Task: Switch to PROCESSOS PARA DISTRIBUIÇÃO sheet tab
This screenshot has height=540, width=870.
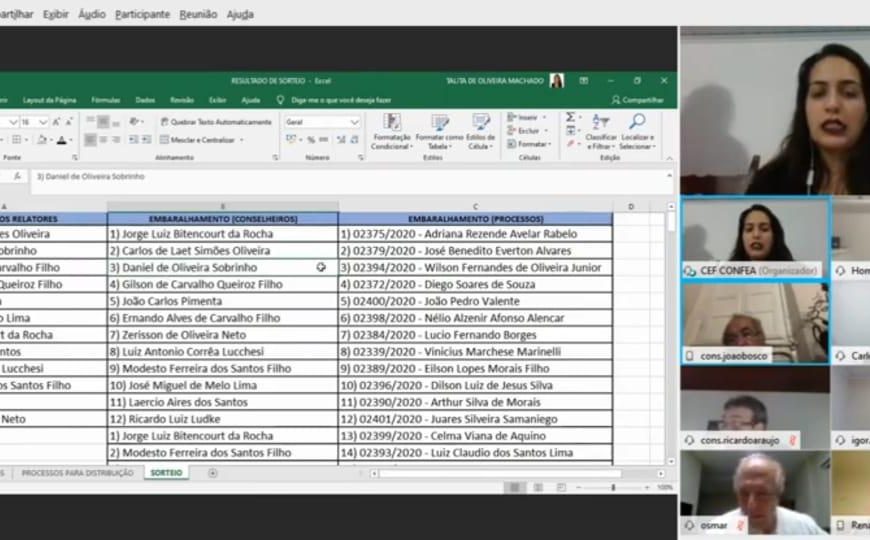Action: 78,473
